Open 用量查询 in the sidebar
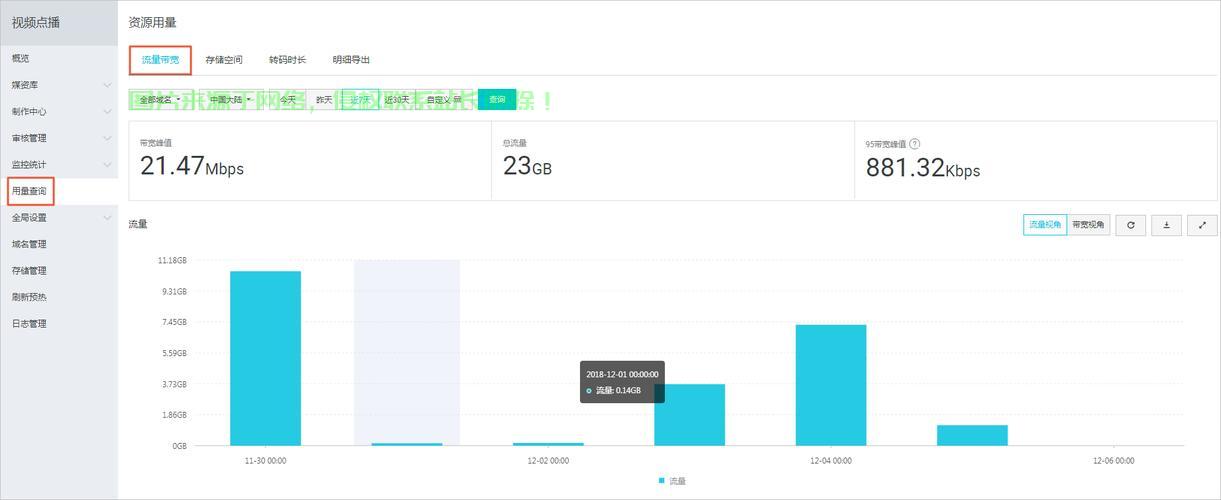The width and height of the screenshot is (1221, 500). coord(59,191)
